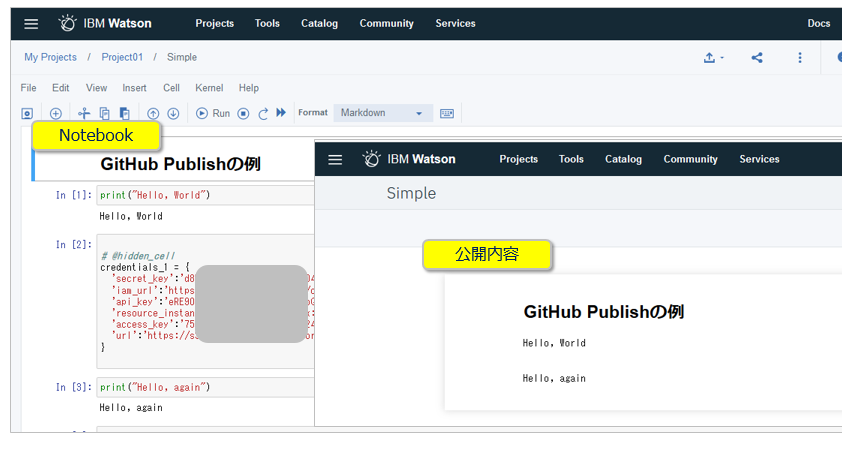Open Community in the Notebook window header
Viewport: 842px width, 451px height.
click(387, 23)
